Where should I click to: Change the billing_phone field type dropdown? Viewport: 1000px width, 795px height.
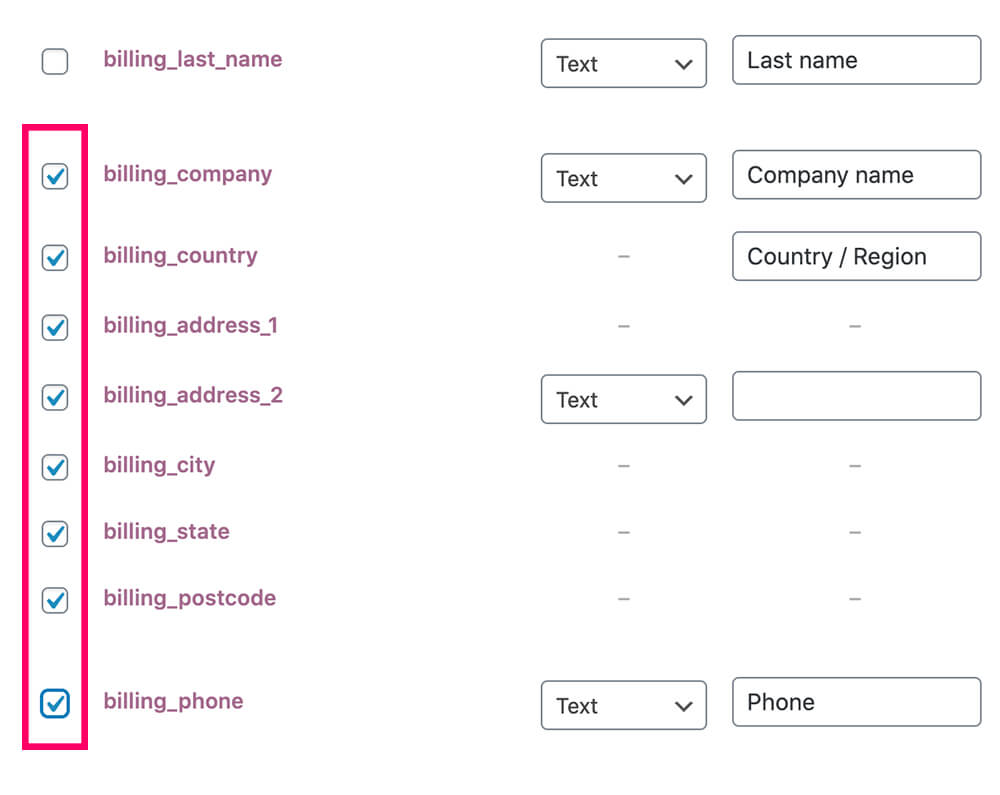tap(623, 706)
